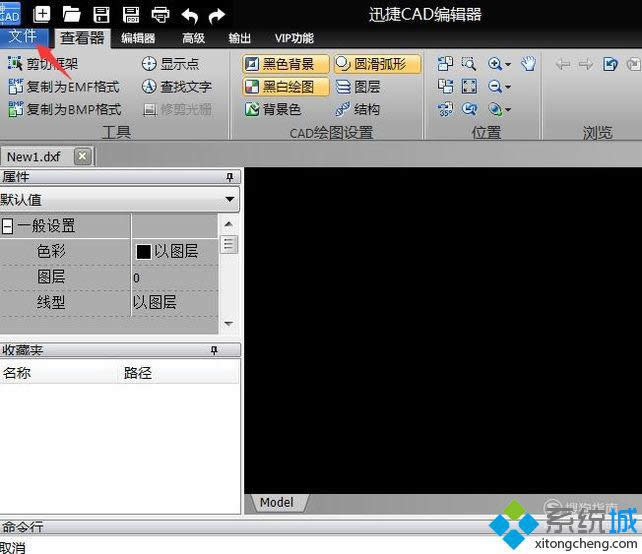642x554 pixels.
Task: Click the properties scrollbar thumb
Action: coord(229,244)
